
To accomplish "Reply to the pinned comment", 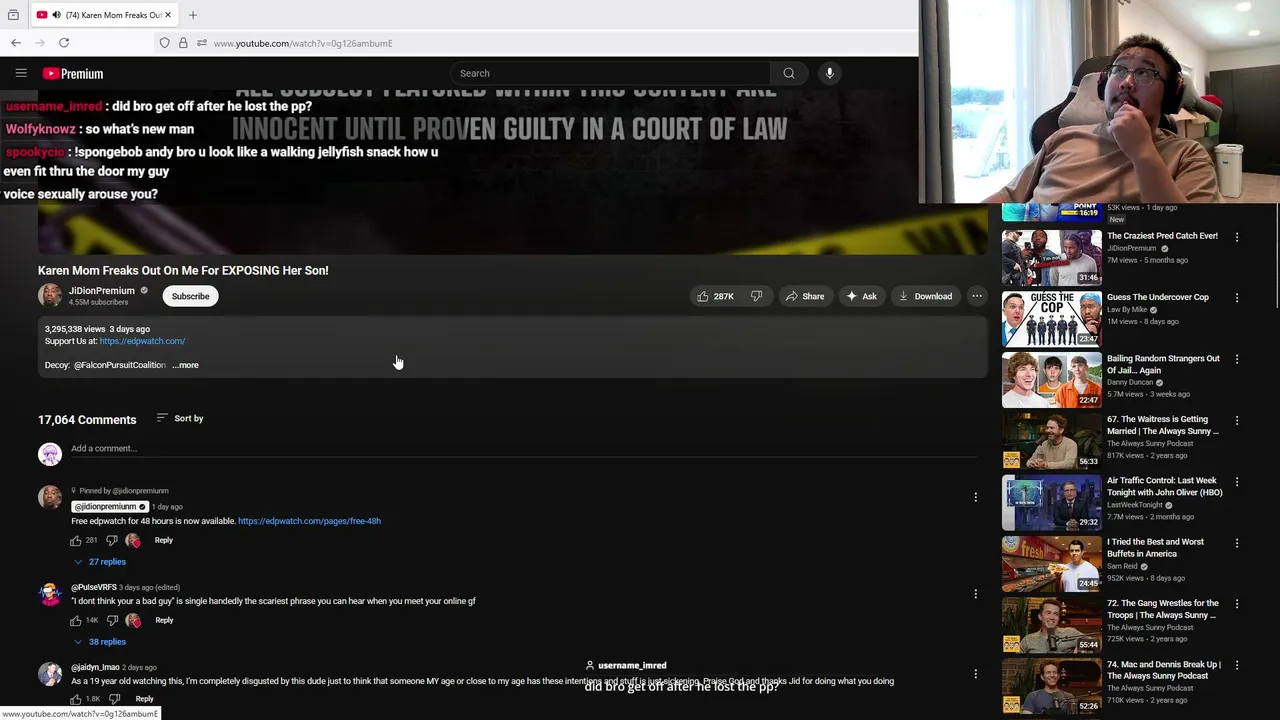I will click(163, 540).
